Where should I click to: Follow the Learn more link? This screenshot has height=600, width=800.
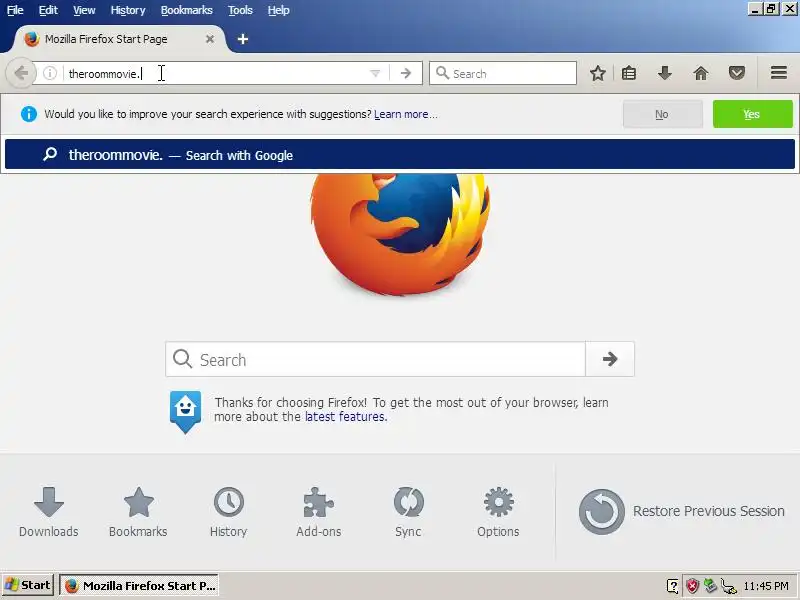pos(405,114)
